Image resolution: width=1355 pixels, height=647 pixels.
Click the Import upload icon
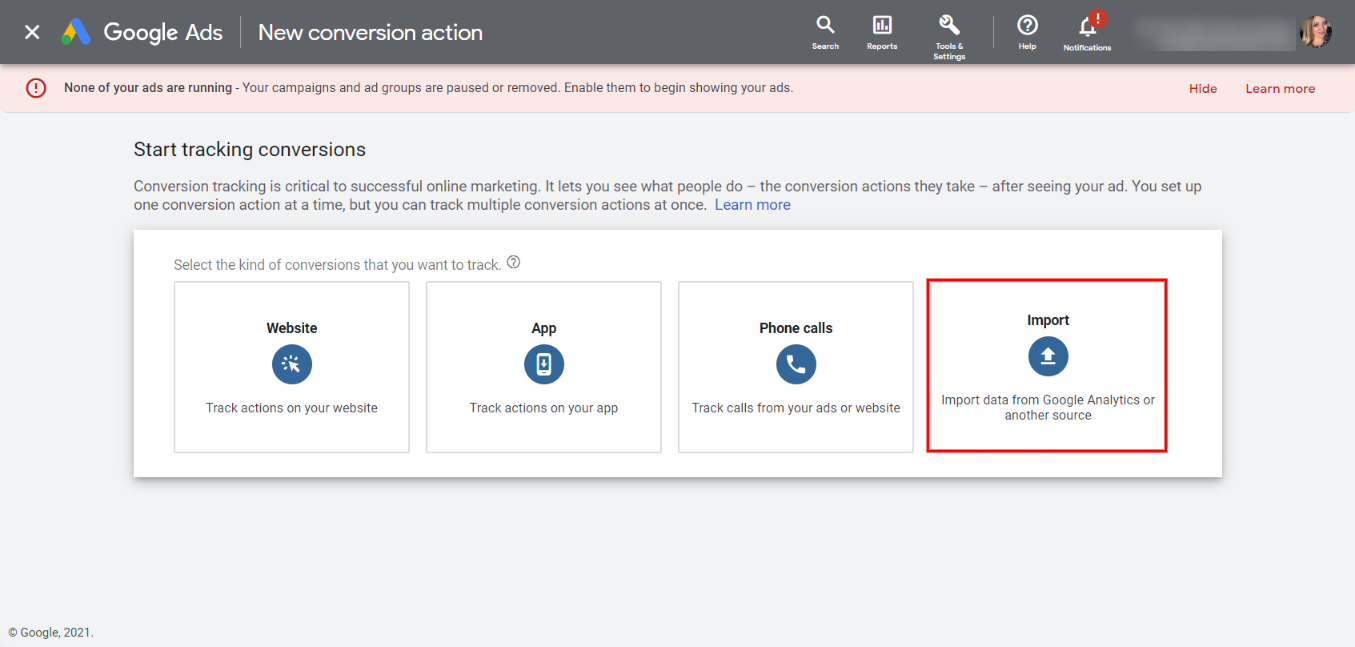[x=1047, y=356]
